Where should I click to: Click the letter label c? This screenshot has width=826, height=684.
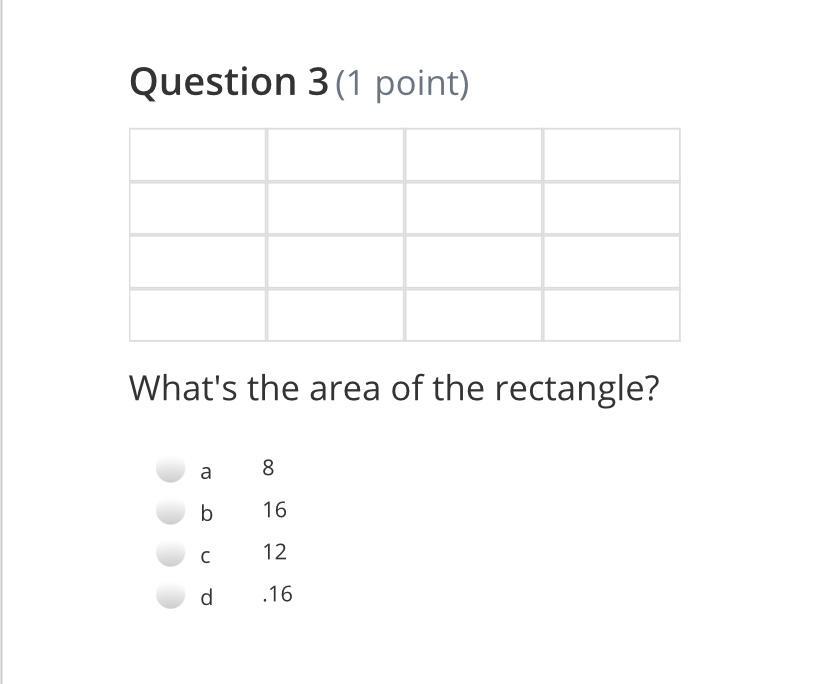point(206,556)
